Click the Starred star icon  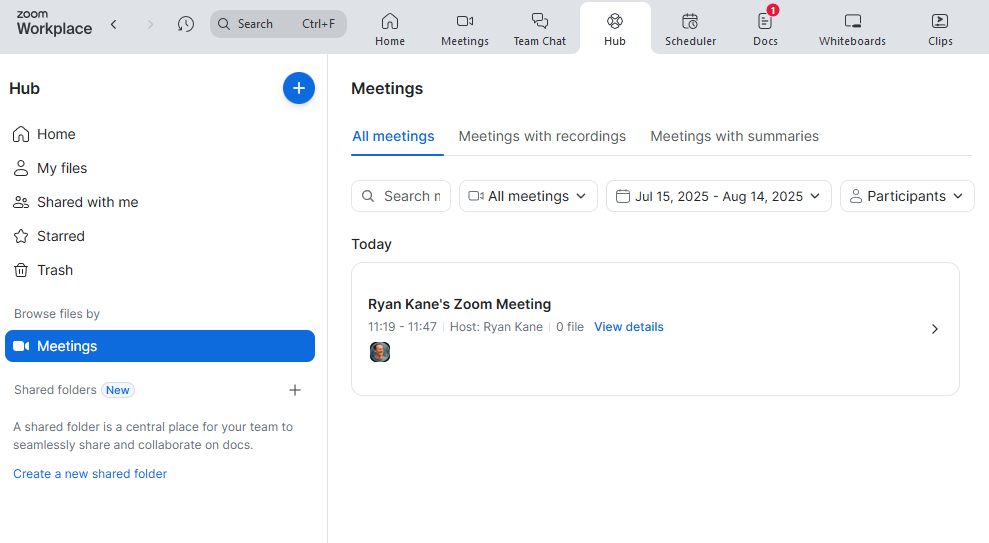point(21,236)
